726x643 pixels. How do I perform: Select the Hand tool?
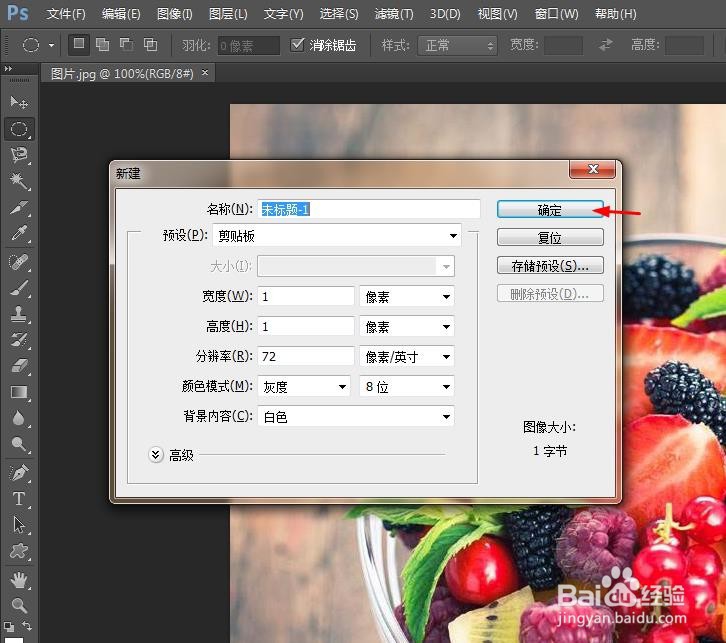[x=19, y=580]
